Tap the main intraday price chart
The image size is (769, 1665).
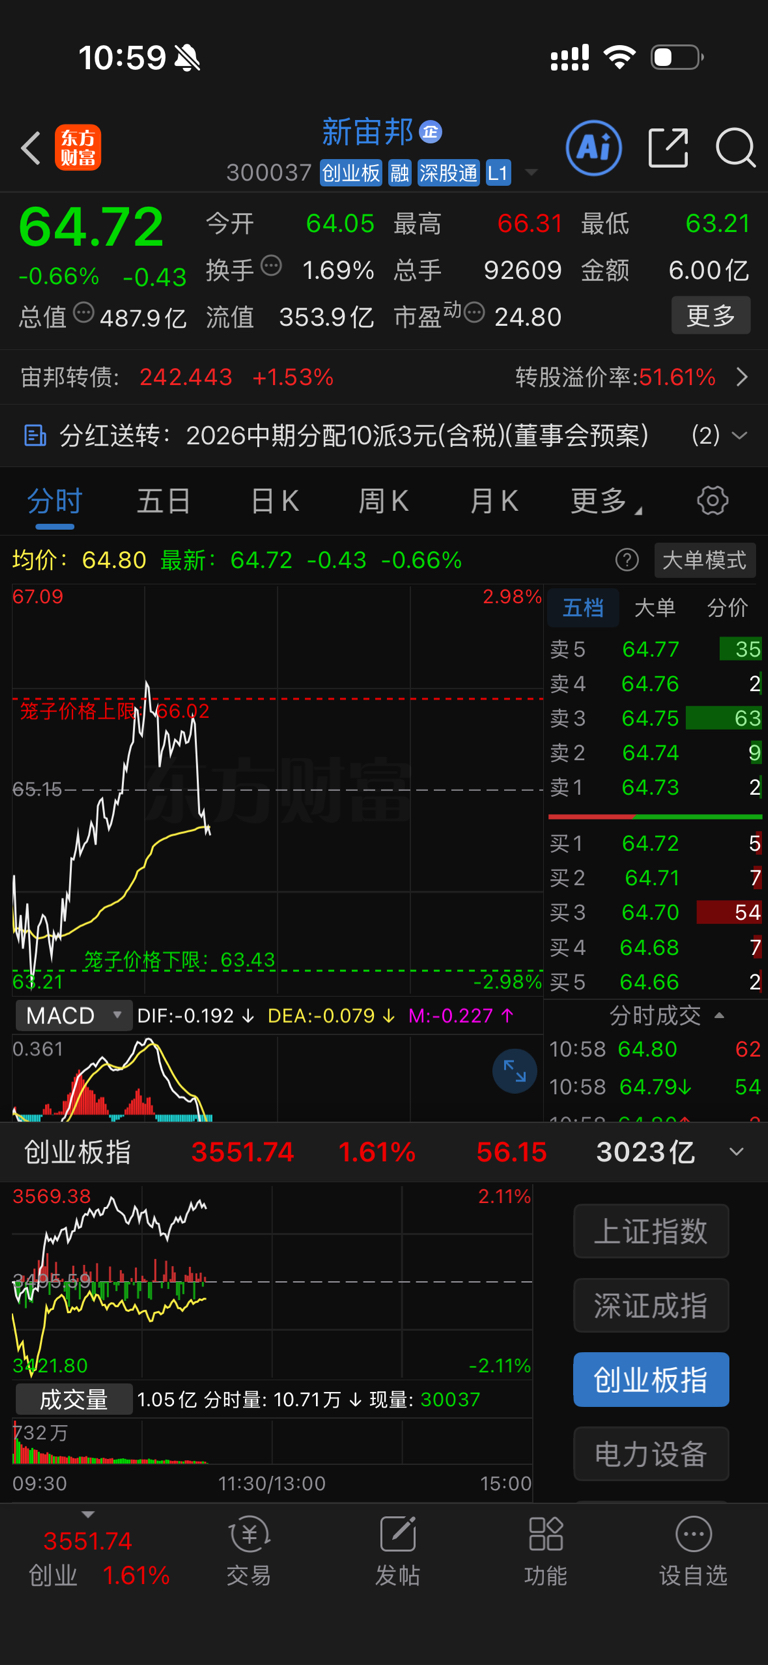(x=277, y=790)
